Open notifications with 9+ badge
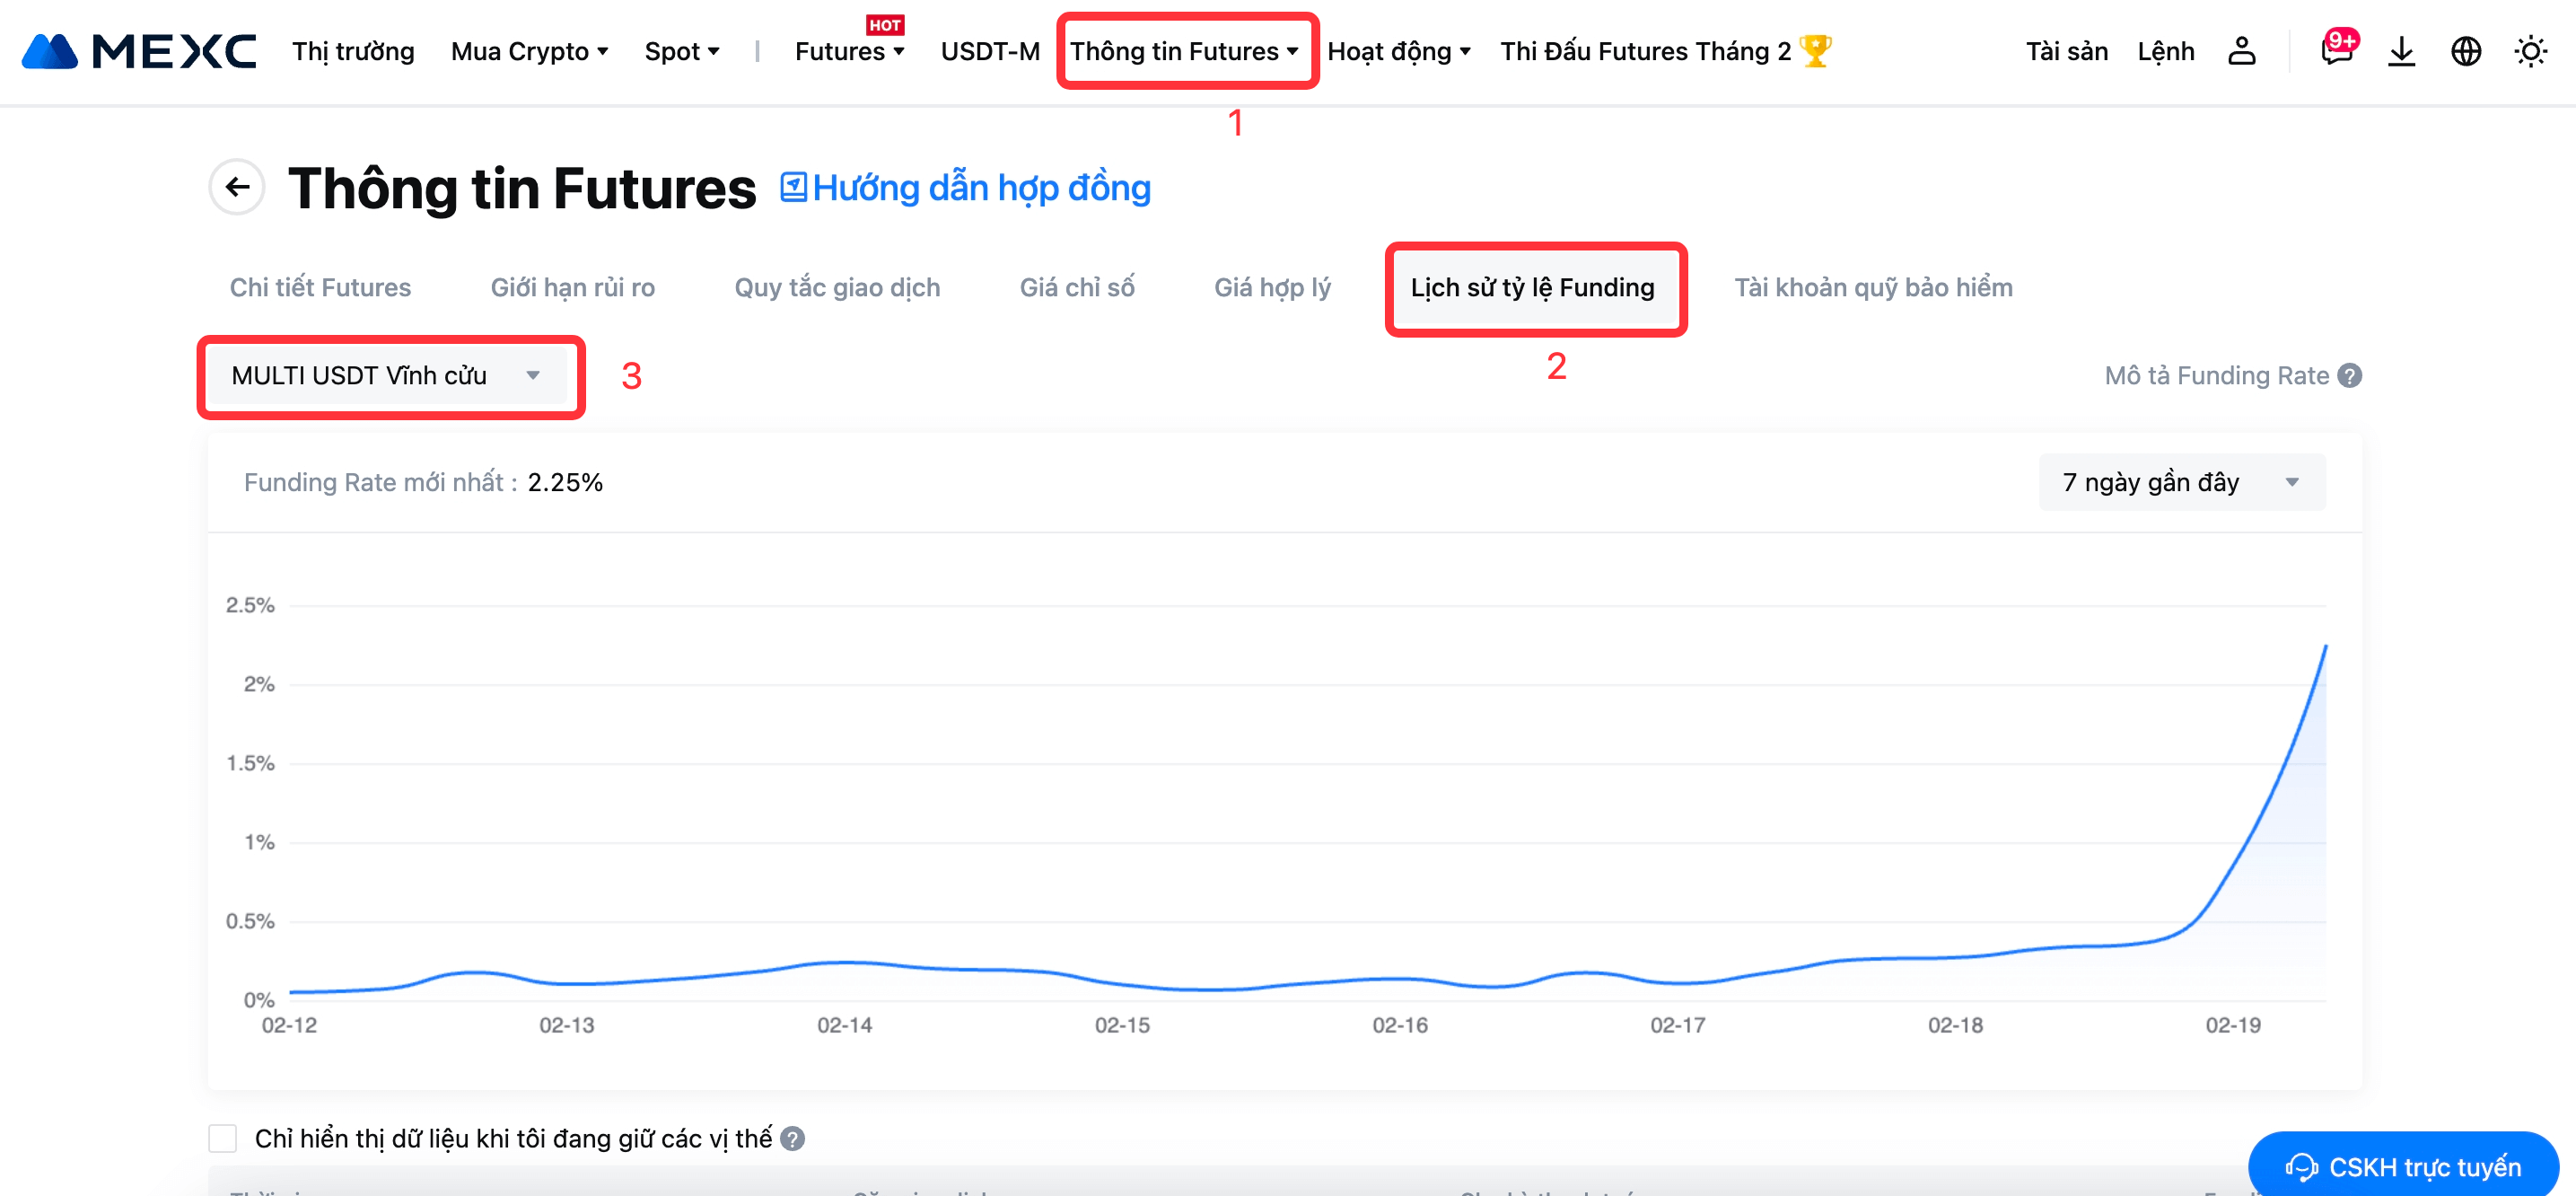The height and width of the screenshot is (1196, 2576). click(x=2336, y=50)
